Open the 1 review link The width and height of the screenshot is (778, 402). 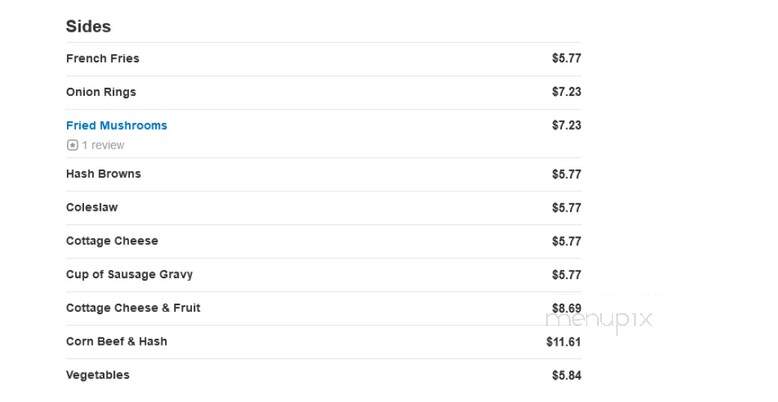(x=103, y=145)
